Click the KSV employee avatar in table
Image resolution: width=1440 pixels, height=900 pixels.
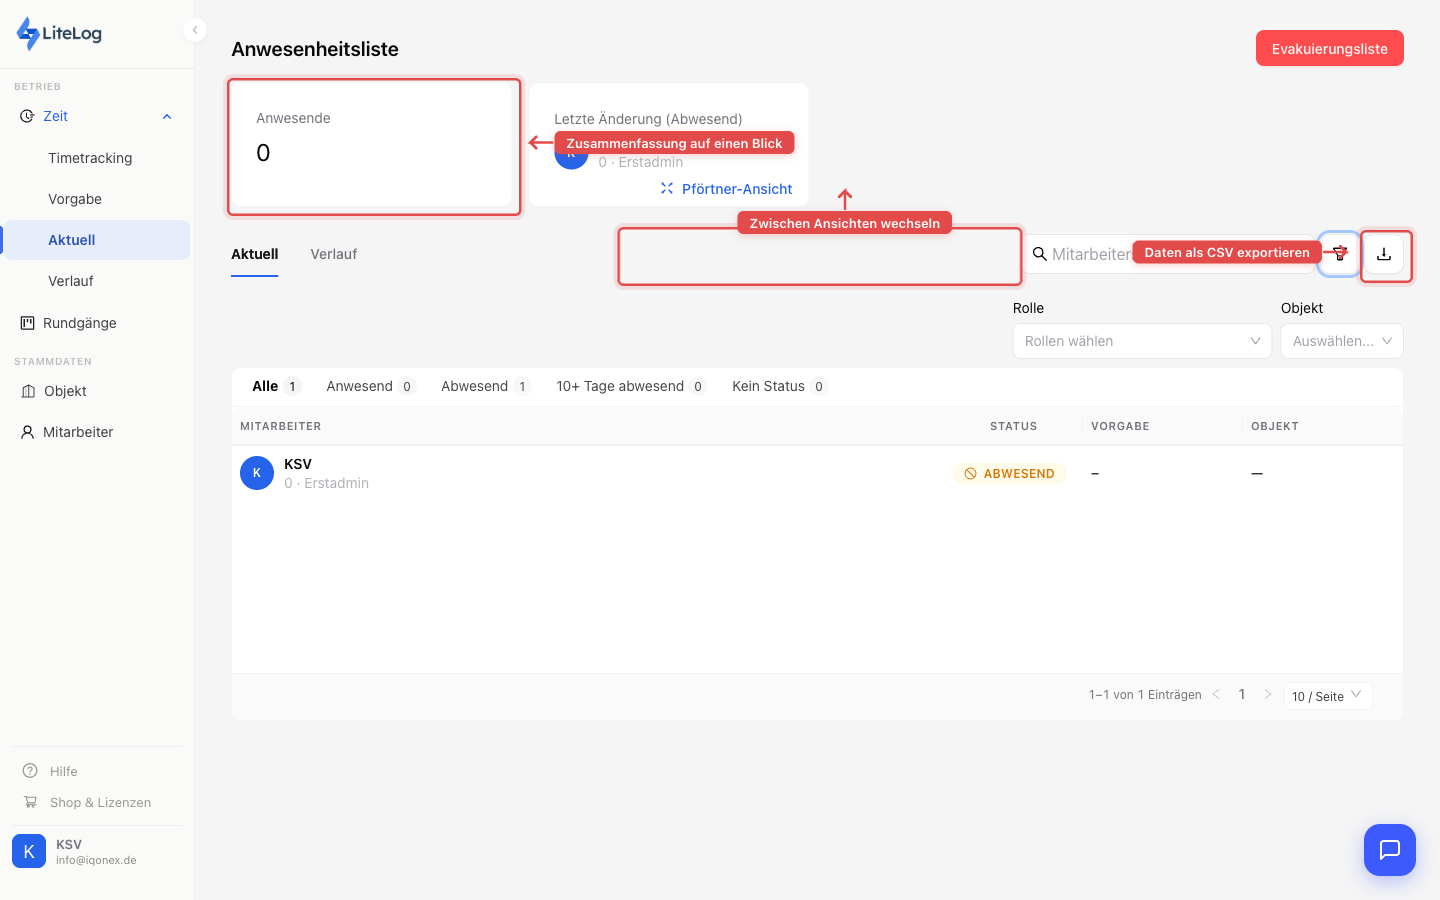[257, 473]
